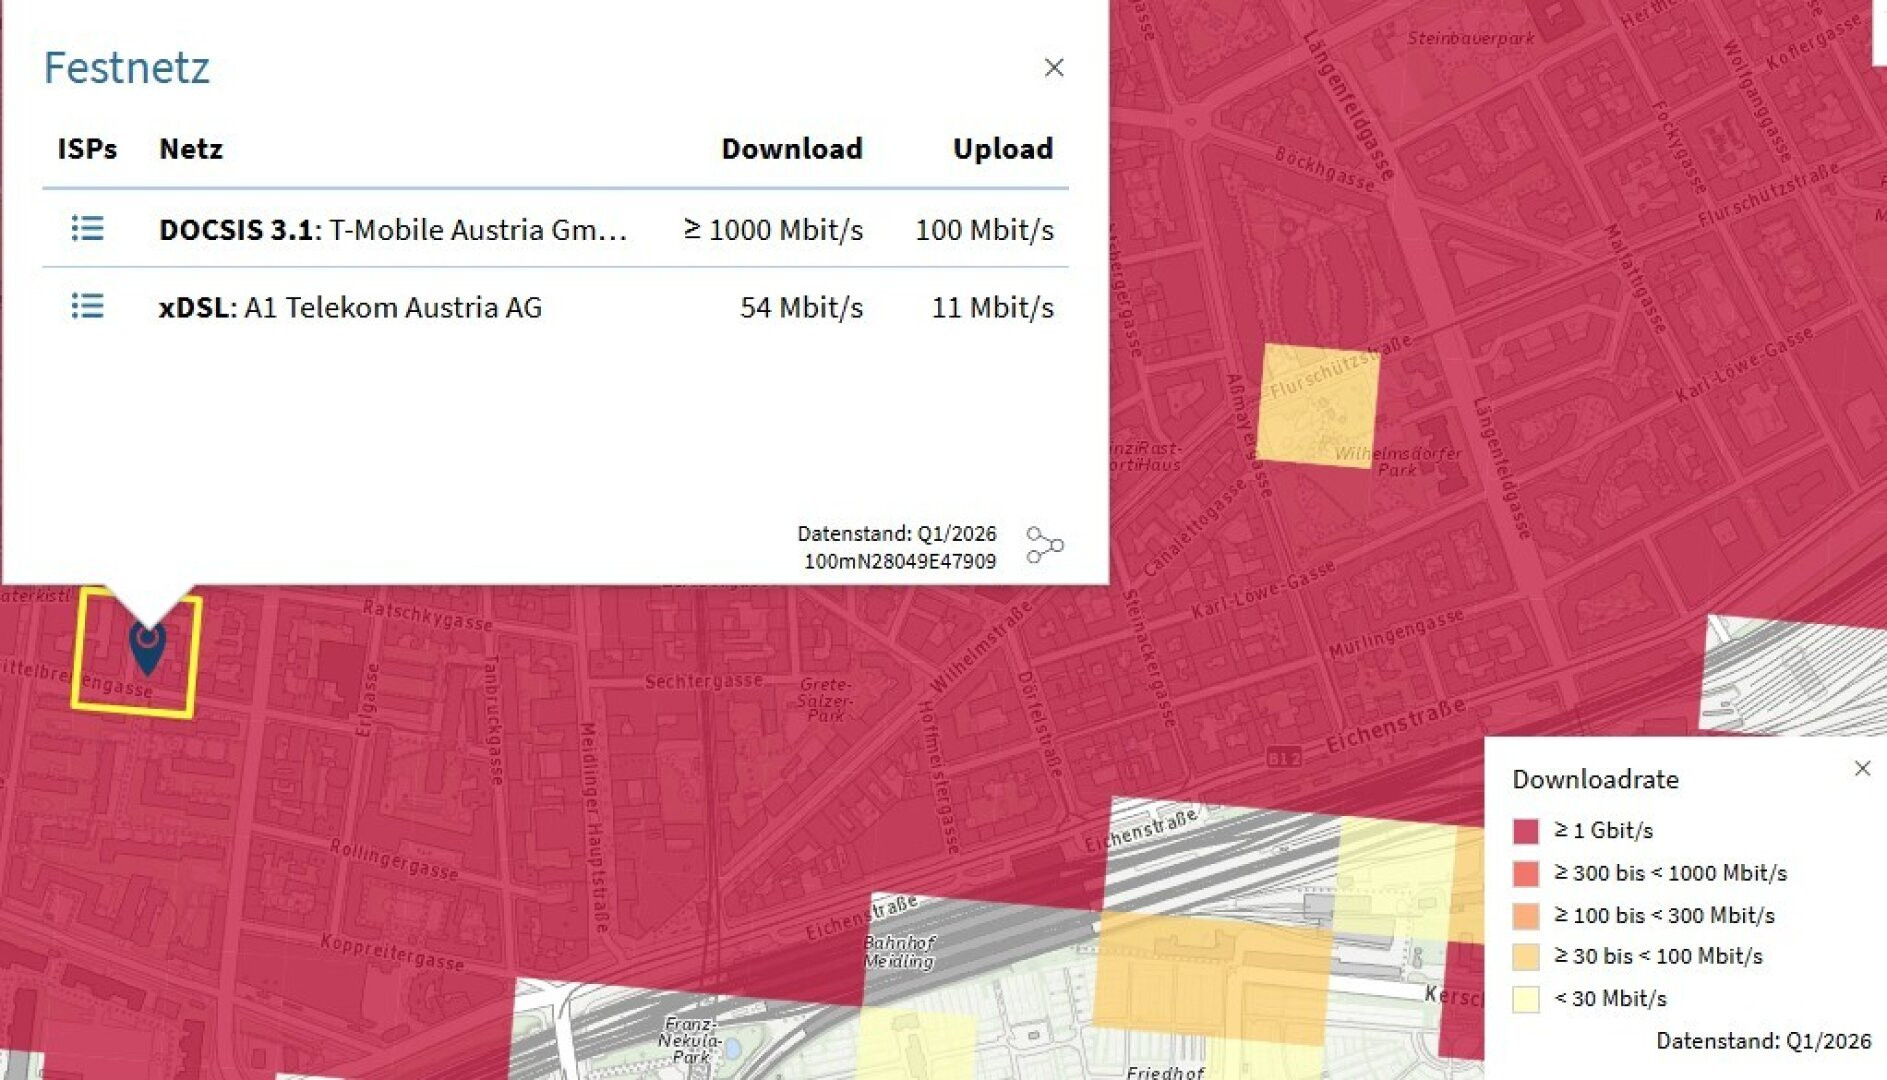
Task: Click the 'Franz-Nekula-Park' map label
Action: [690, 1040]
